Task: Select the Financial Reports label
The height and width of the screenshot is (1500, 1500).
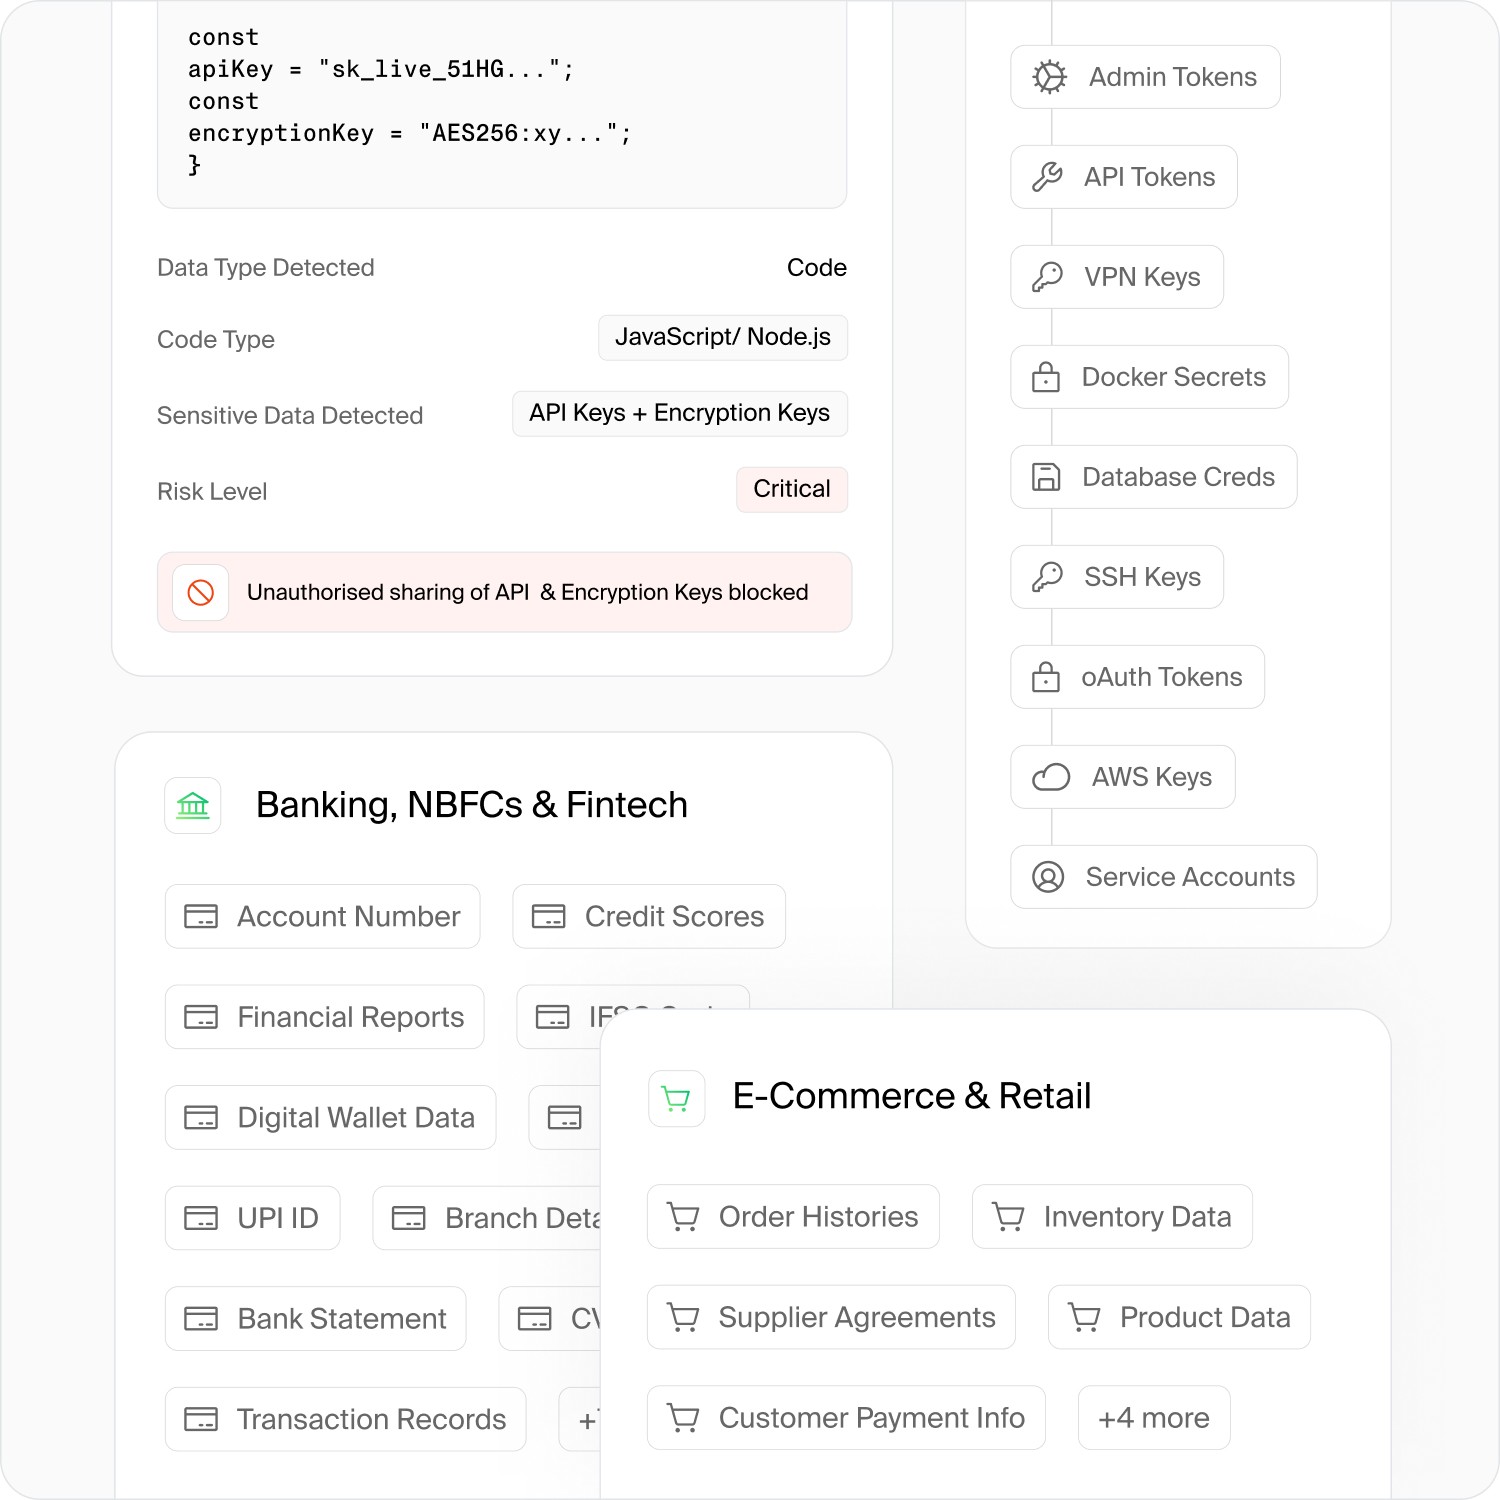Action: tap(351, 1017)
